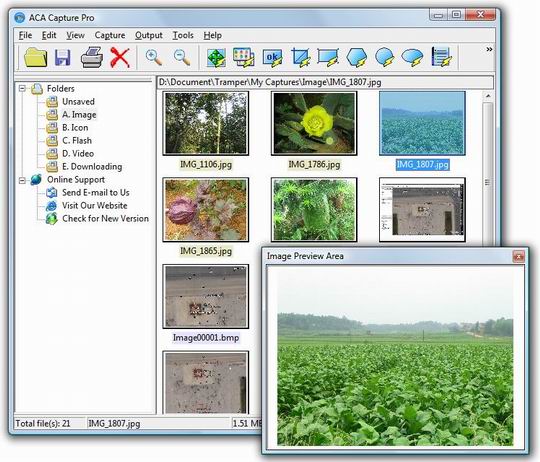This screenshot has height=462, width=540.
Task: Select the Unsaved folder
Action: 78,102
